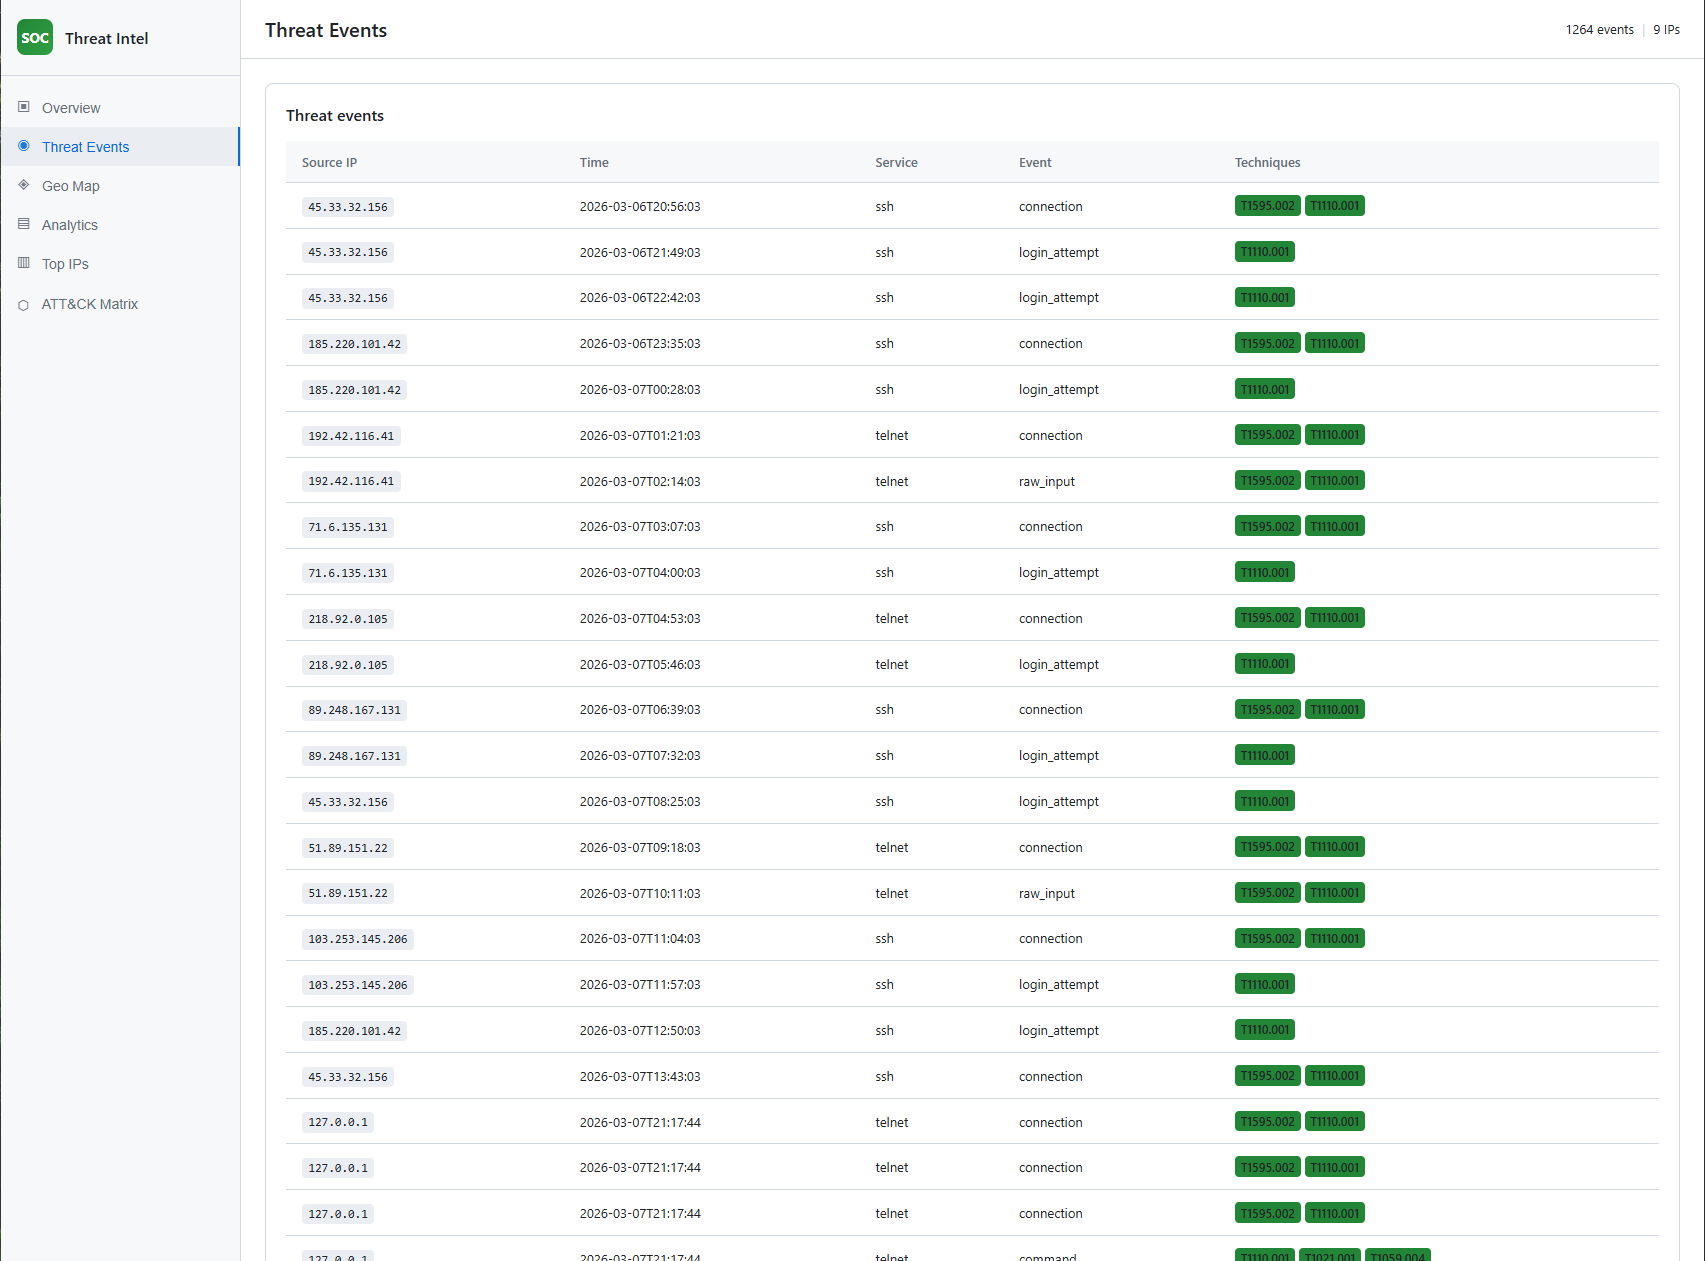The width and height of the screenshot is (1705, 1261).
Task: Click the 218.92.0.105 IP chip
Action: pos(347,618)
